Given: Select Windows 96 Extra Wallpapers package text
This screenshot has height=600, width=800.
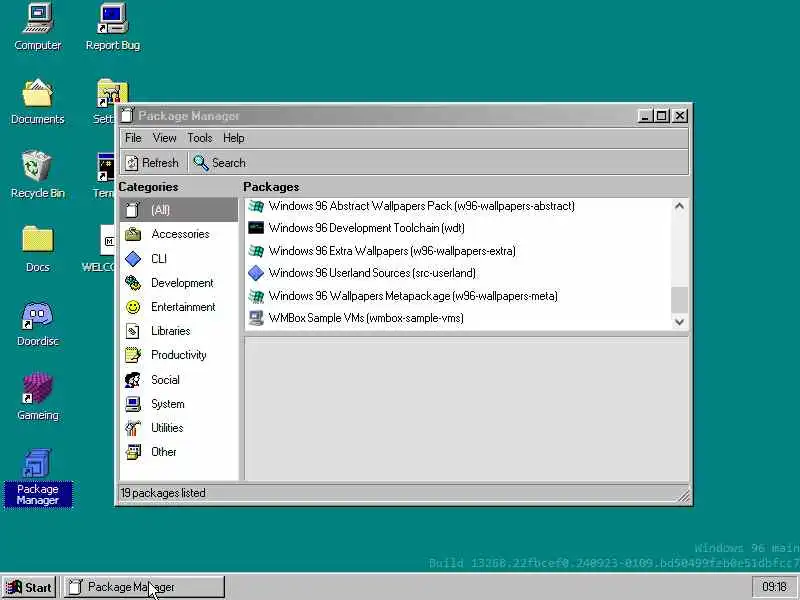Looking at the screenshot, I should 392,251.
